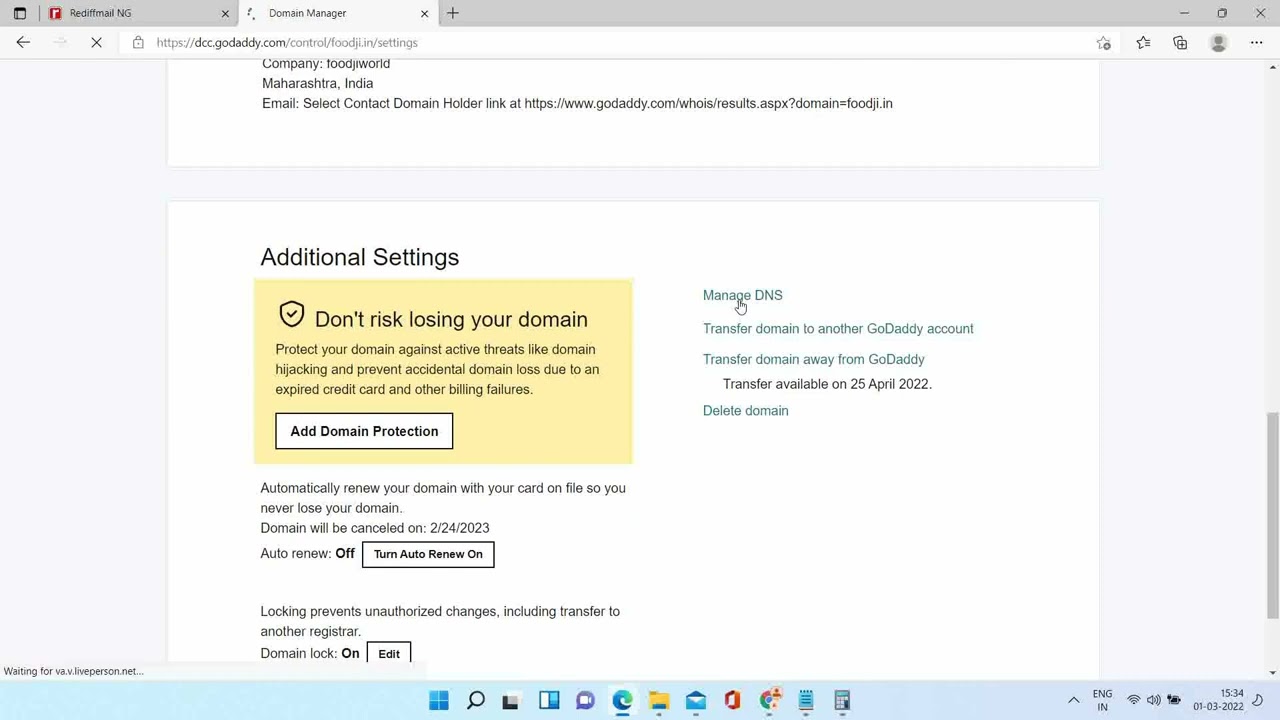Open Notepad from taskbar

click(x=805, y=700)
